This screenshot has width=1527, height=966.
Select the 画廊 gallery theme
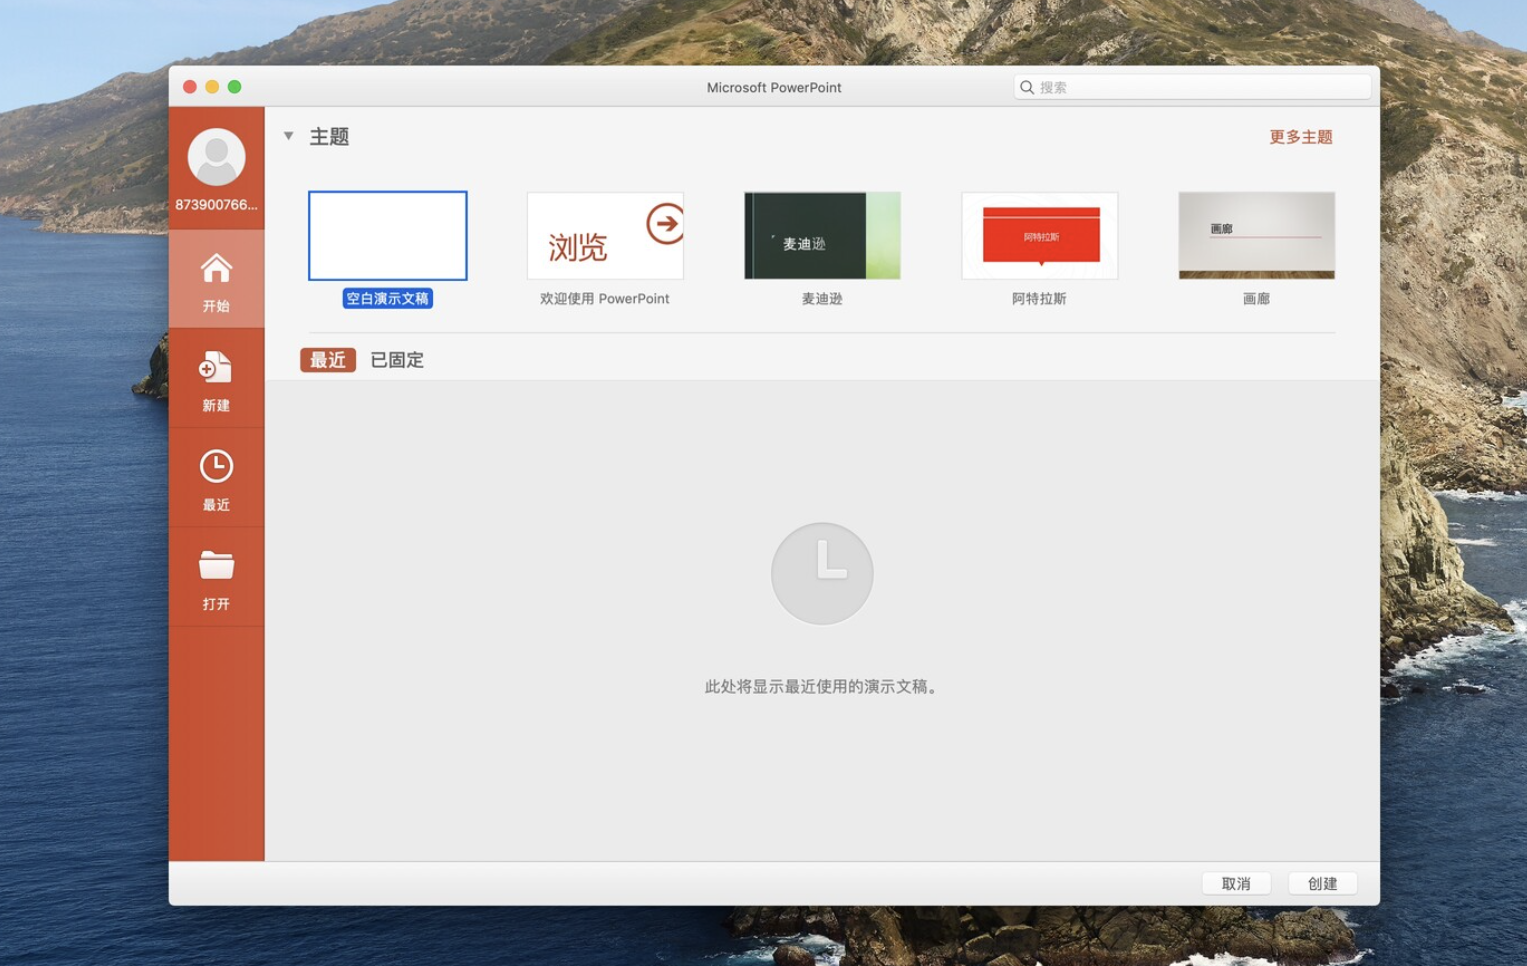pos(1256,235)
